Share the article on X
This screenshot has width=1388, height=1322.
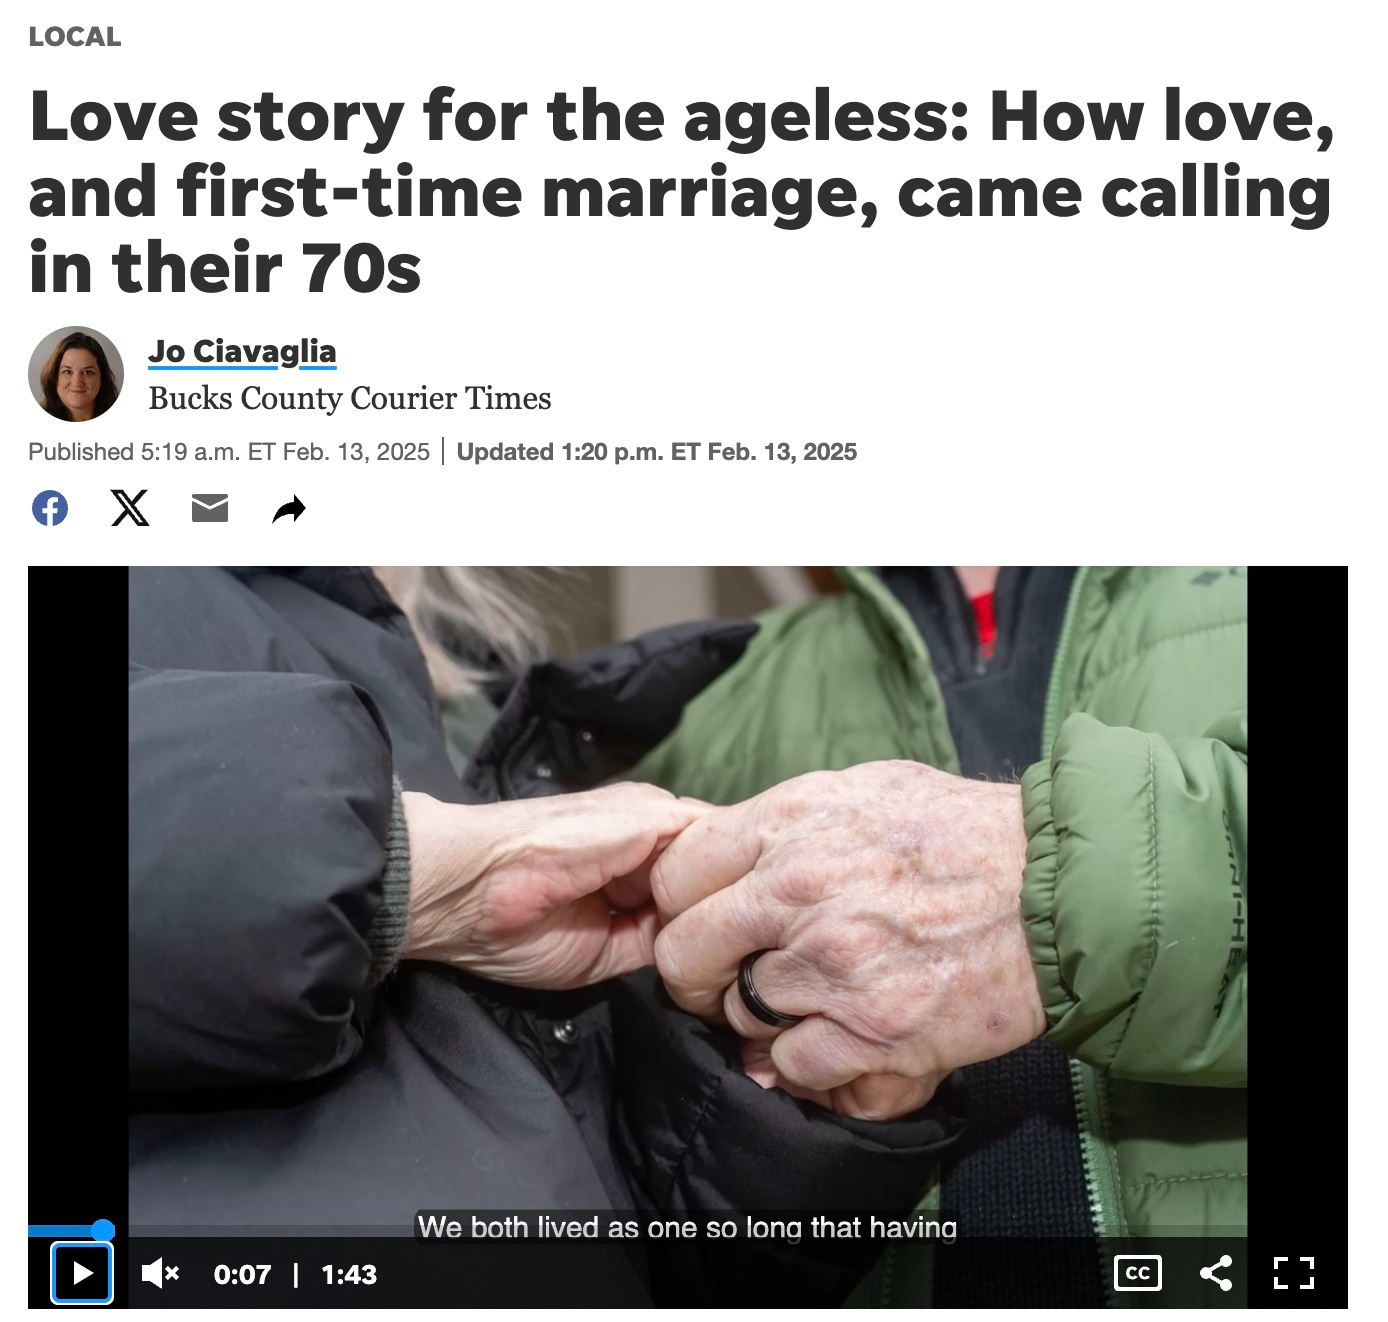pos(130,509)
